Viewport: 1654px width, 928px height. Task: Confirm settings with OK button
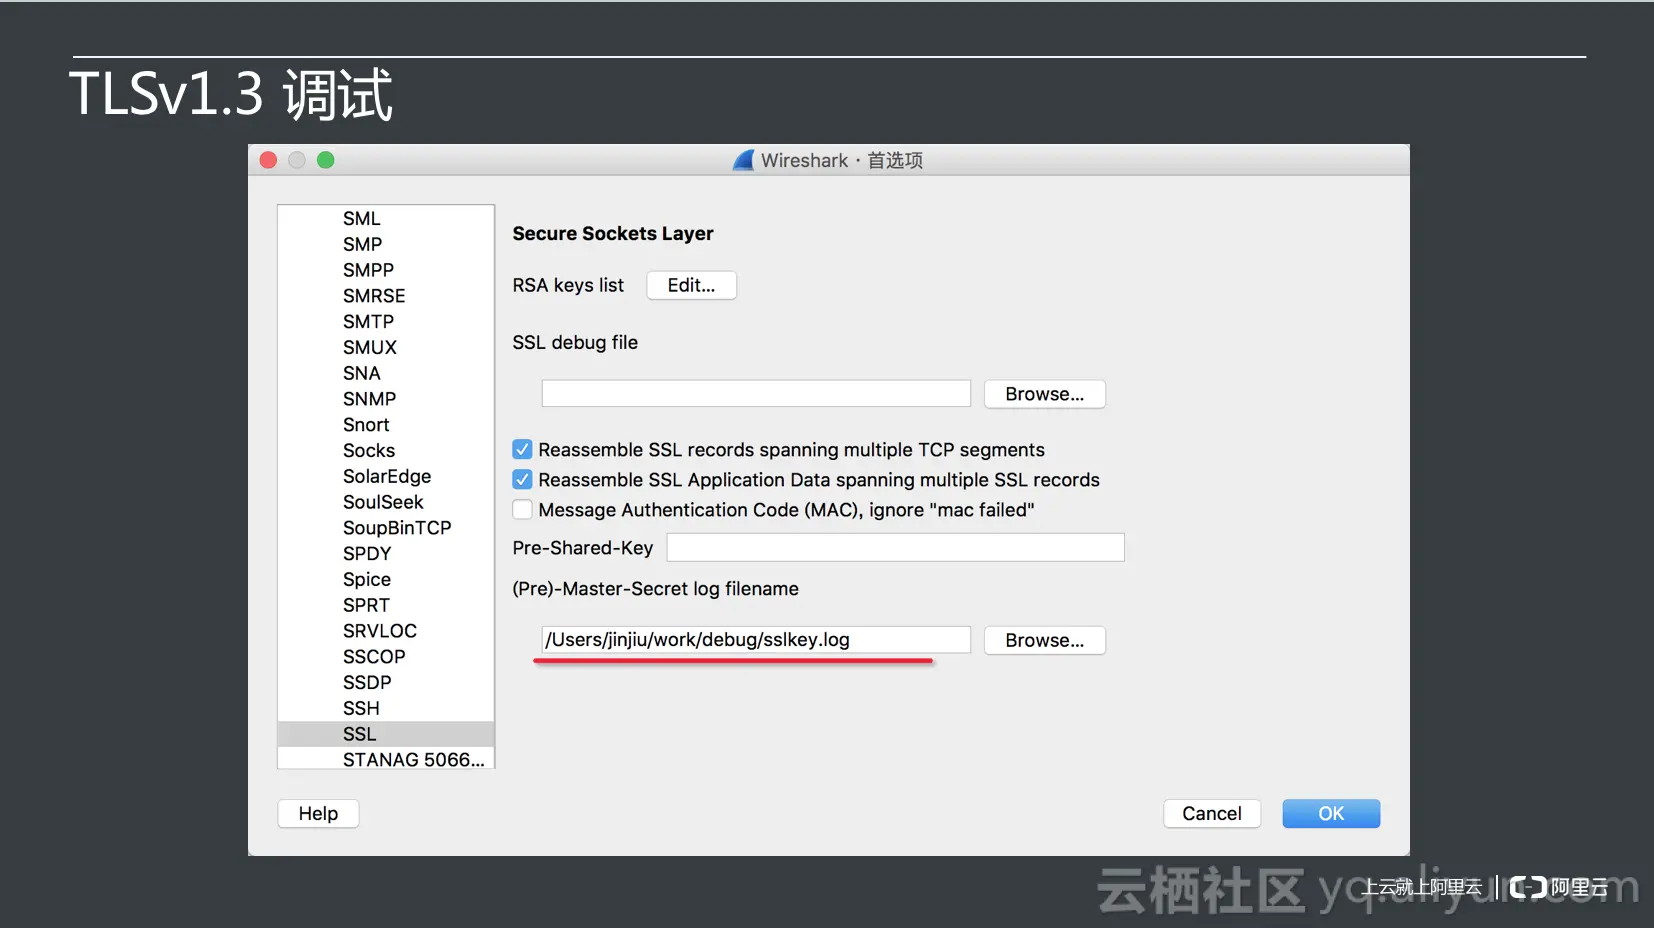coord(1331,814)
